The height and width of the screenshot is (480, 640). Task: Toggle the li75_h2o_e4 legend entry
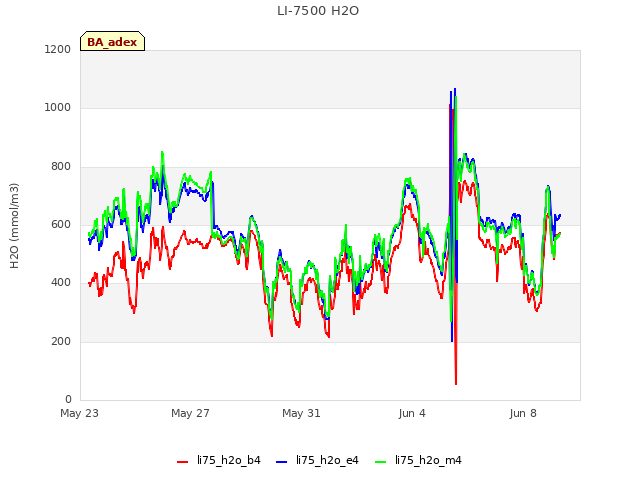317,460
